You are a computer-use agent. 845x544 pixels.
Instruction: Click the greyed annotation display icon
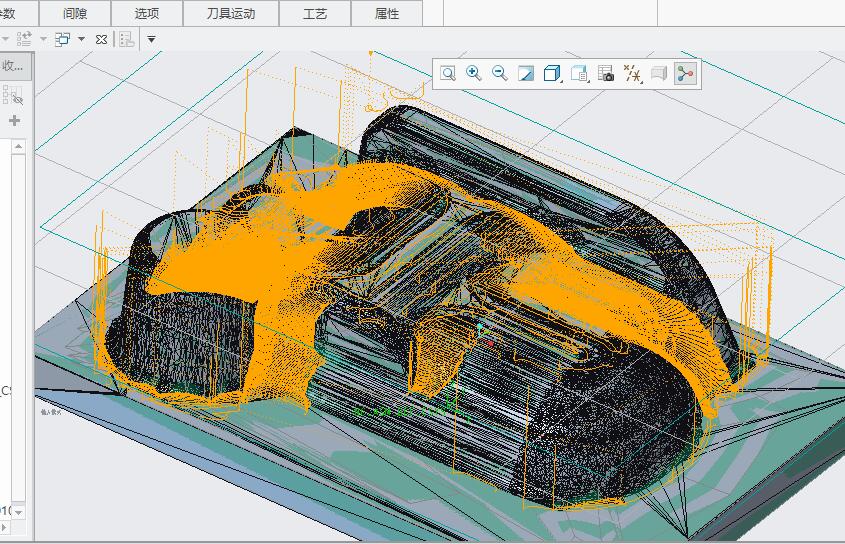659,73
